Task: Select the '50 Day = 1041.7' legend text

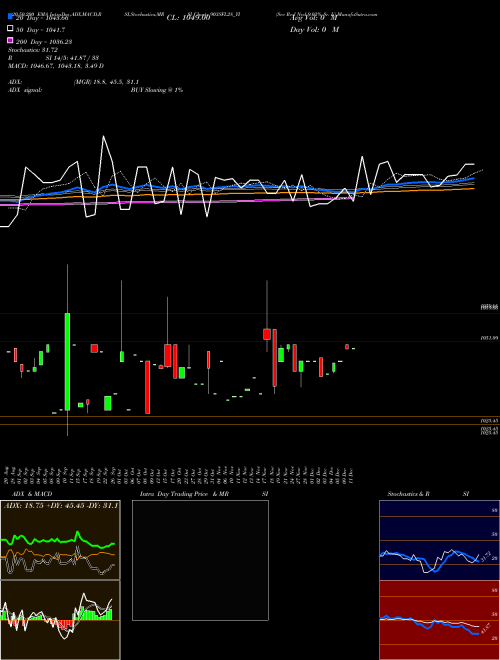Action: [x=40, y=30]
